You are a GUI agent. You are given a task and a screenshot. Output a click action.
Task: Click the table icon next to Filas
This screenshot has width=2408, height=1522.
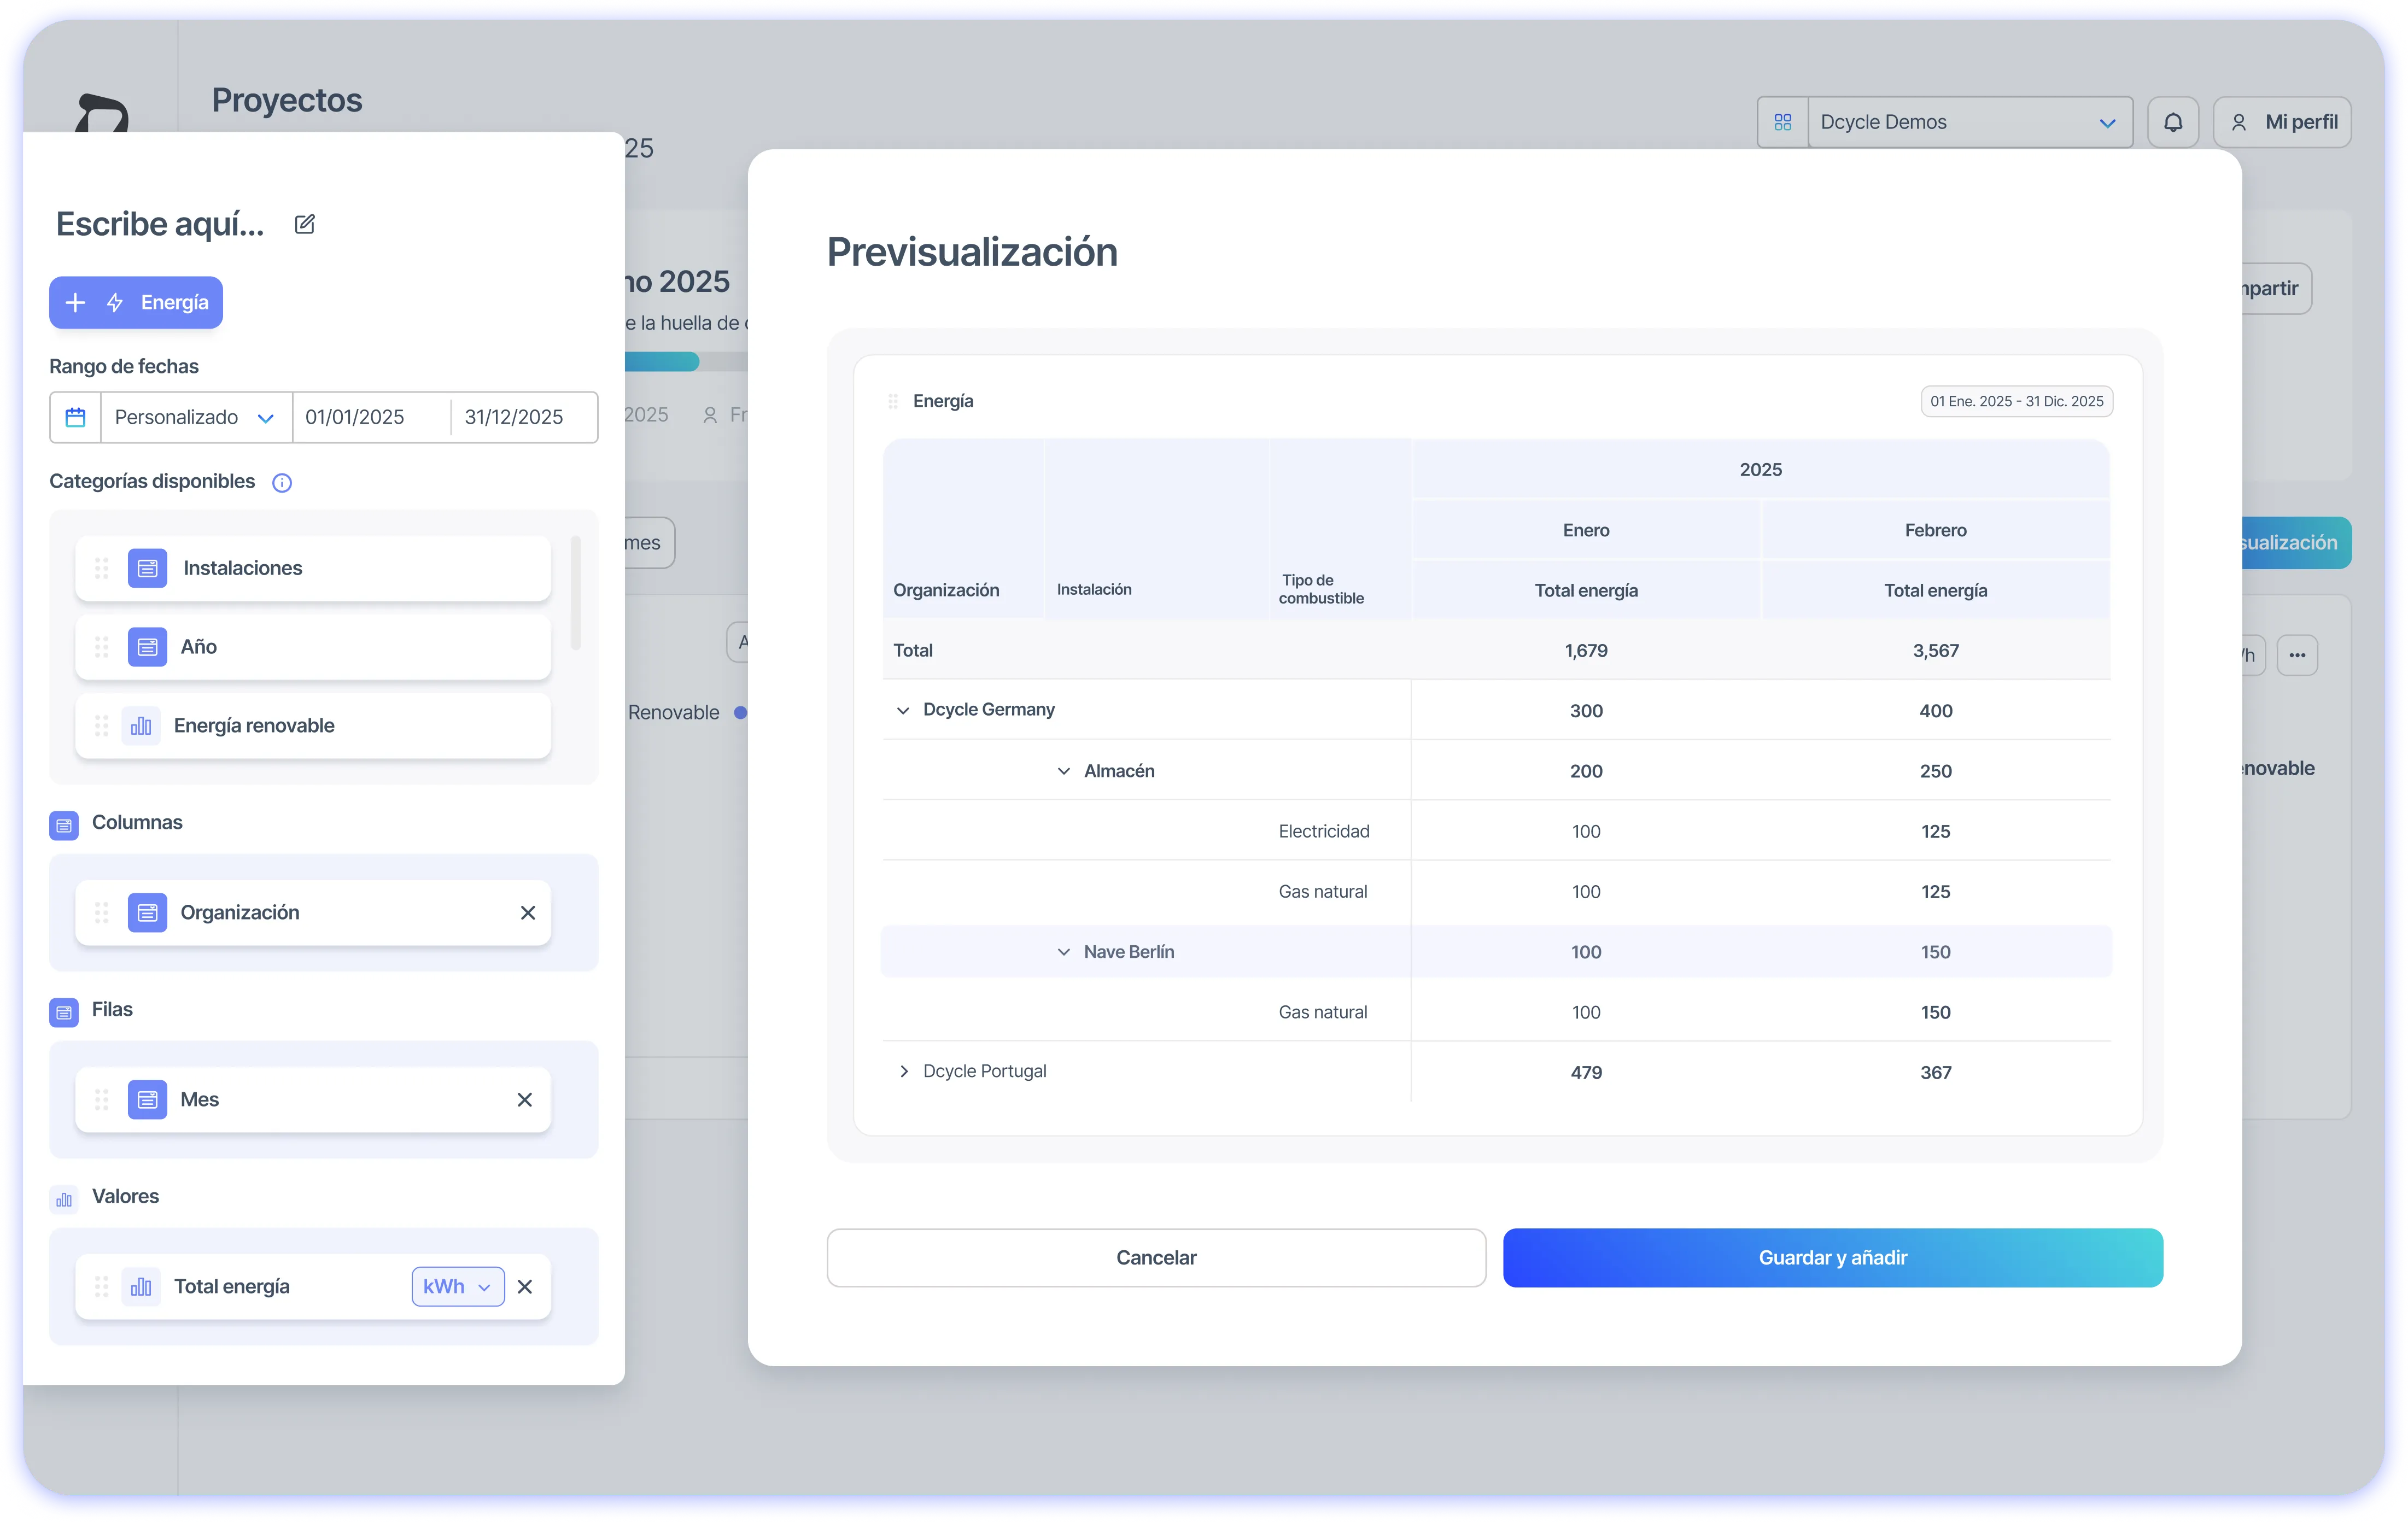coord(64,1012)
